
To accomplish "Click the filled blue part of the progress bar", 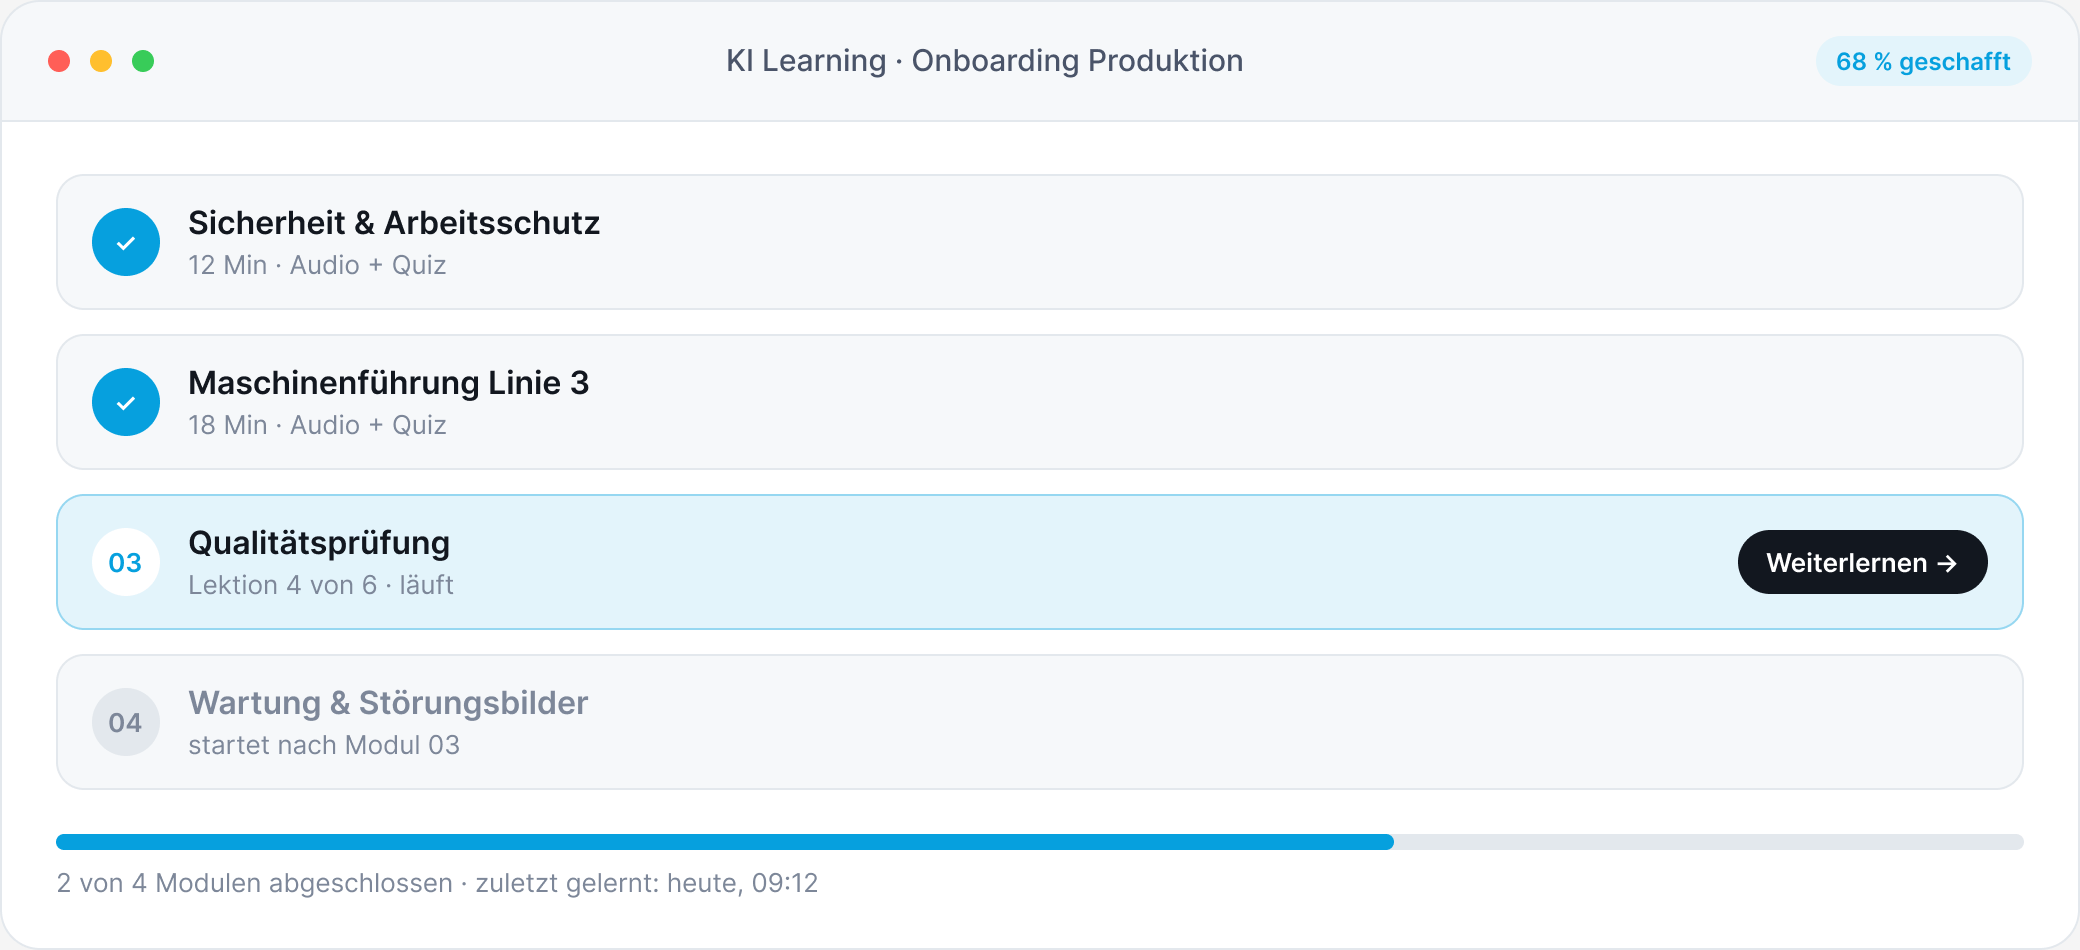I will click(725, 842).
